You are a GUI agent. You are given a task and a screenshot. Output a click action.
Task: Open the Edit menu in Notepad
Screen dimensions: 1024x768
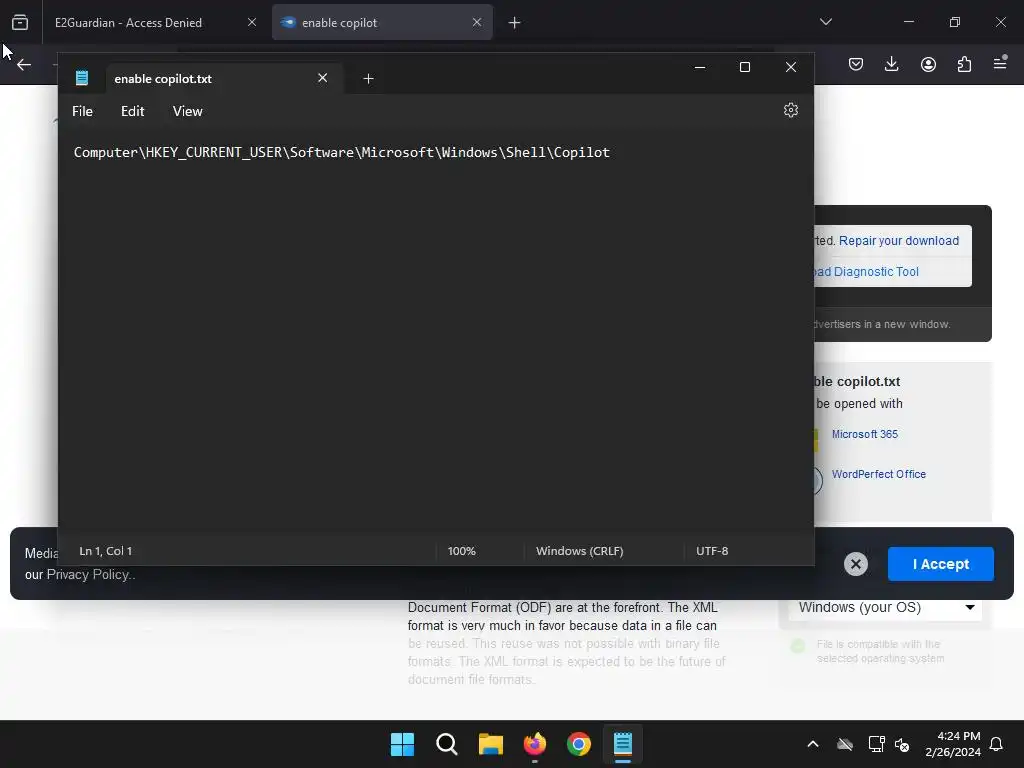(133, 111)
